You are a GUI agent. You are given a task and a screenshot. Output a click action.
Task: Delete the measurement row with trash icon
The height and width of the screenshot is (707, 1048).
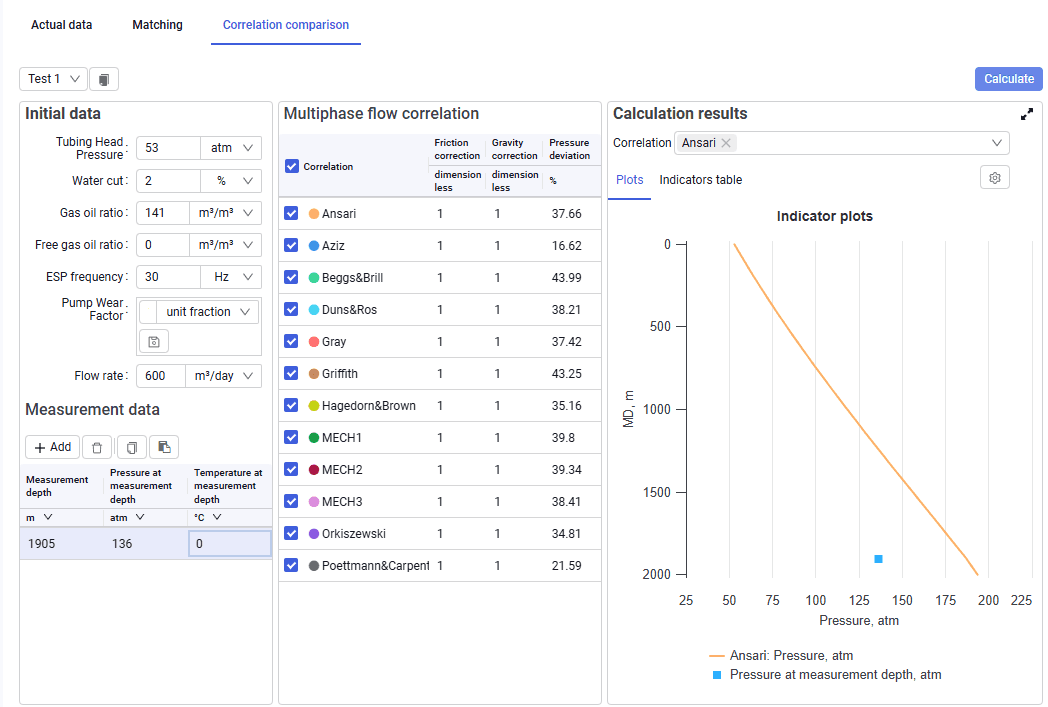(x=97, y=447)
